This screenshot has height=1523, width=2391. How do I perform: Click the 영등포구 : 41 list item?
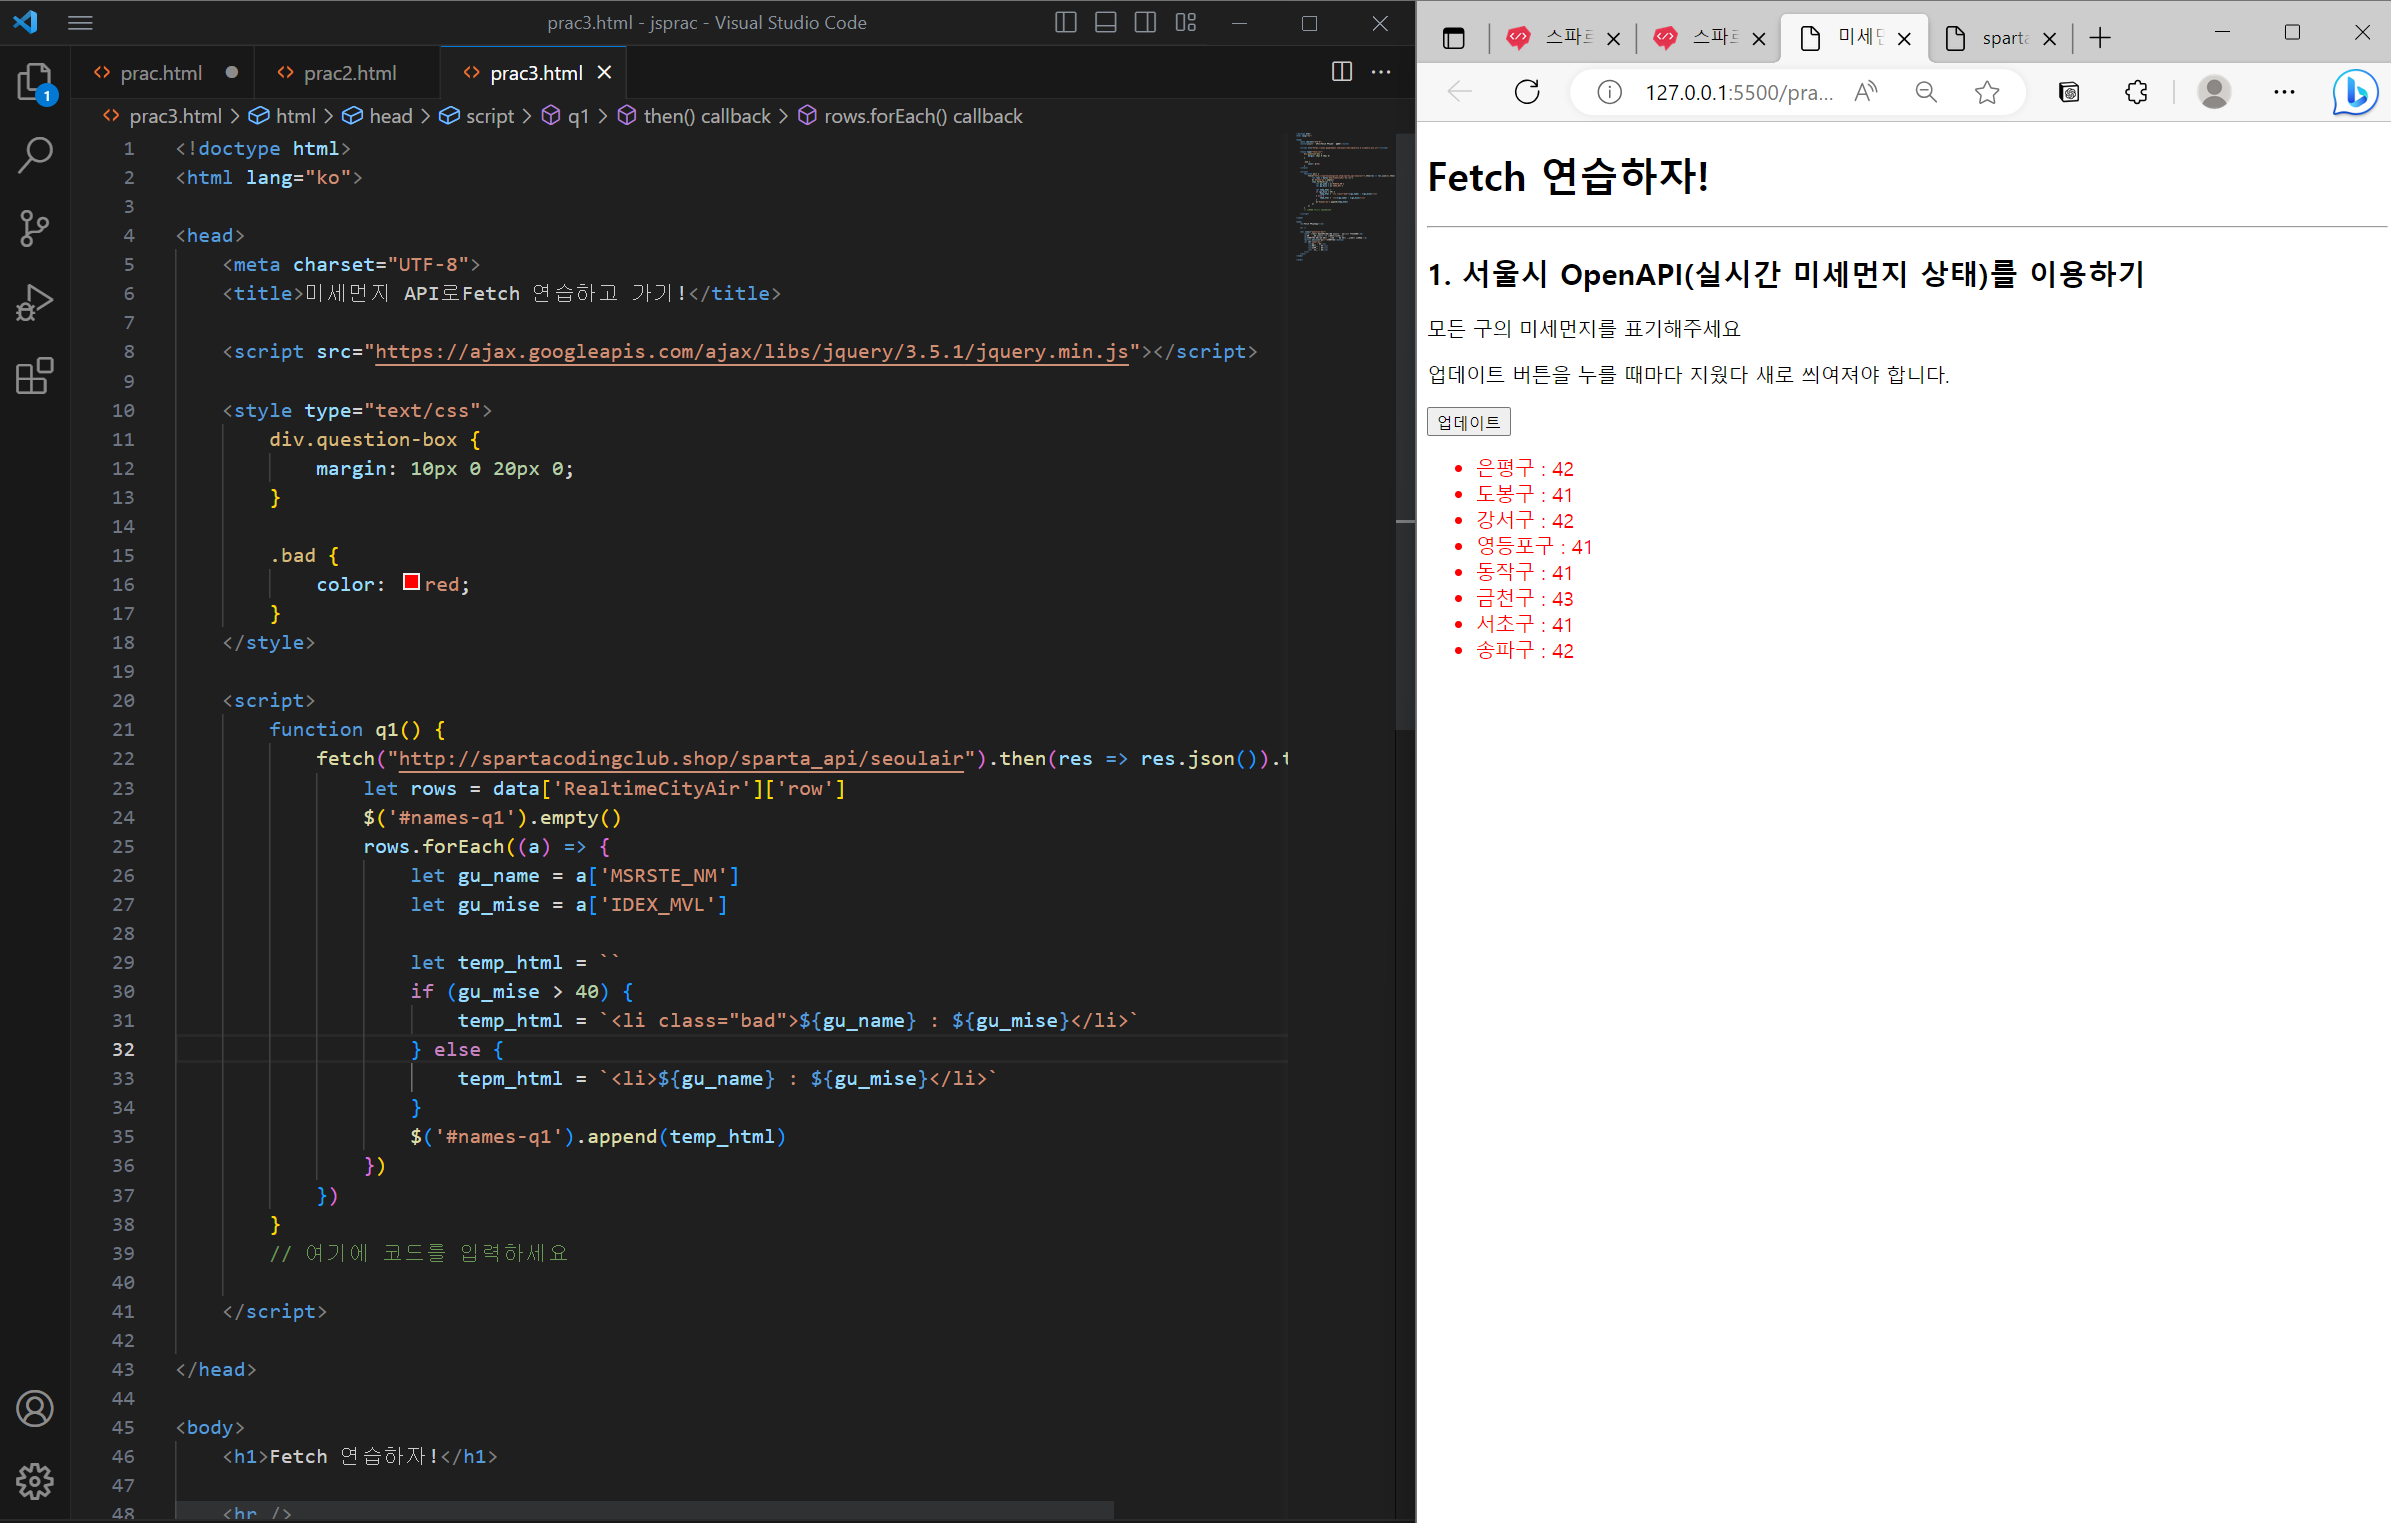pyautogui.click(x=1534, y=546)
